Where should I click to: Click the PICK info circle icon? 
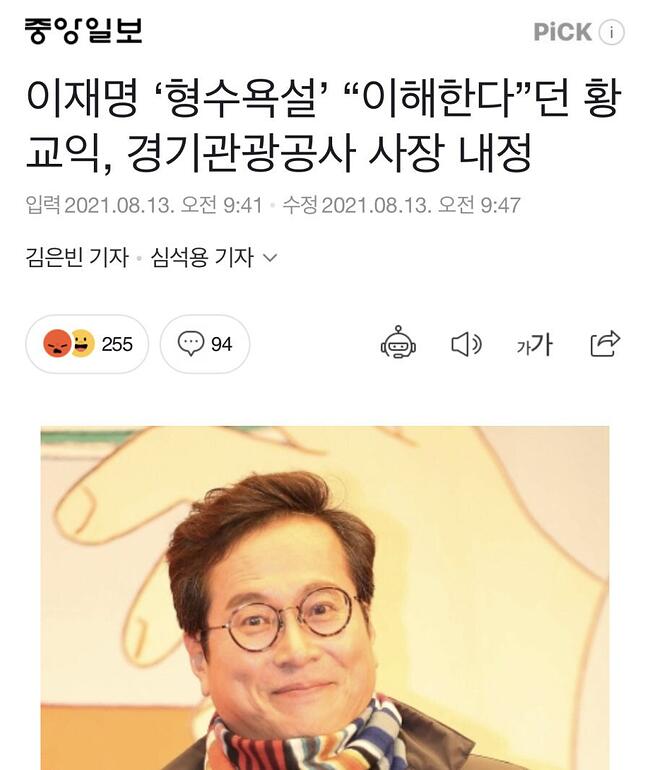611,32
